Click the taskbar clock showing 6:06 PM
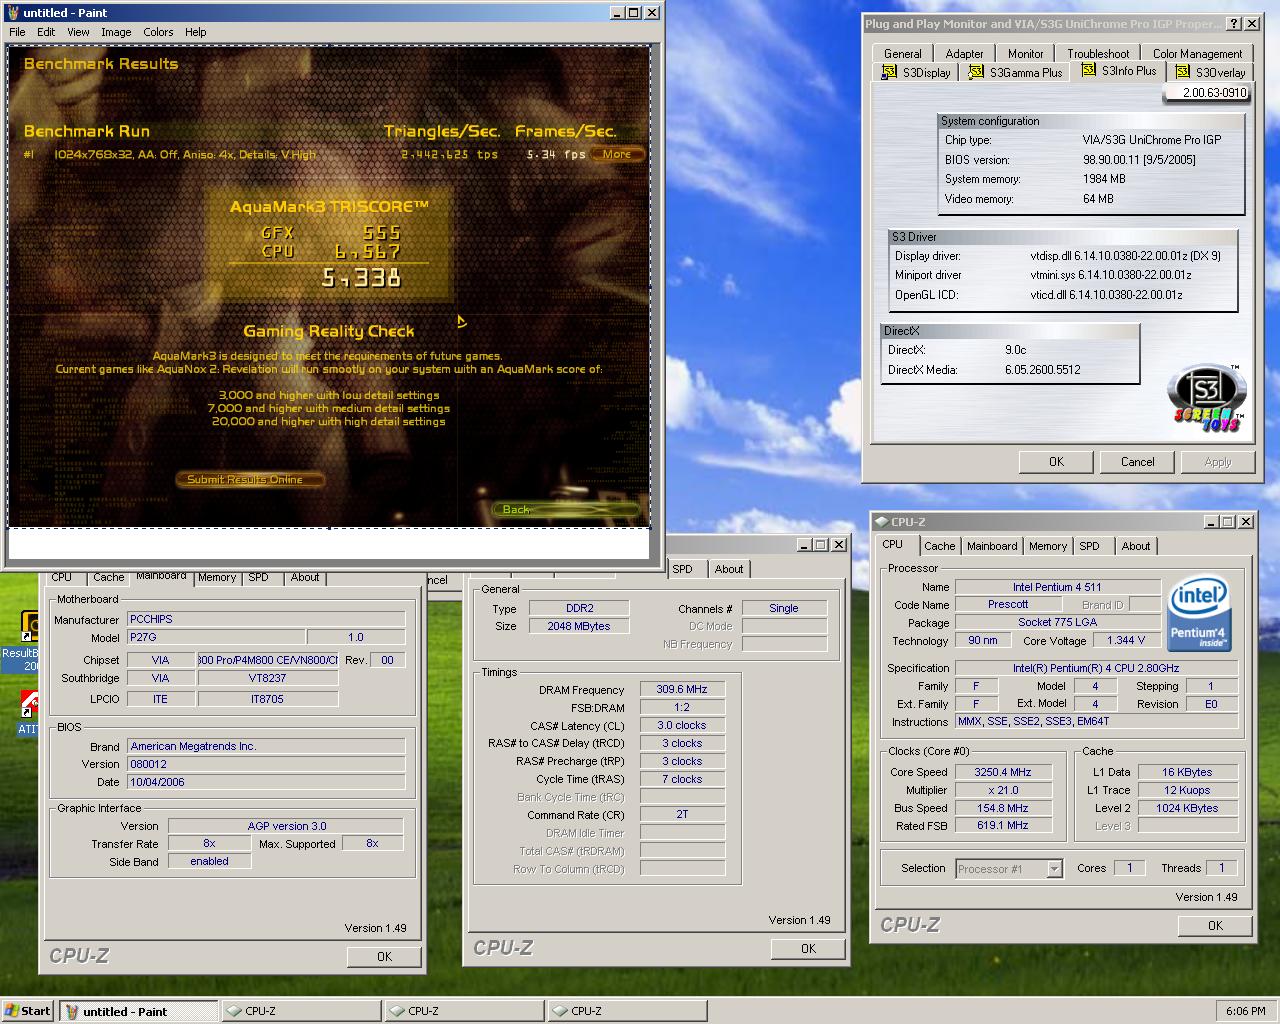Screen dimensions: 1280x1024 click(x=1245, y=1011)
